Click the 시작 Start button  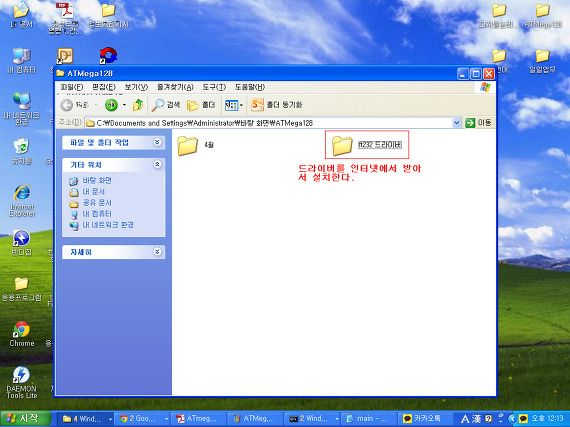pyautogui.click(x=25, y=419)
